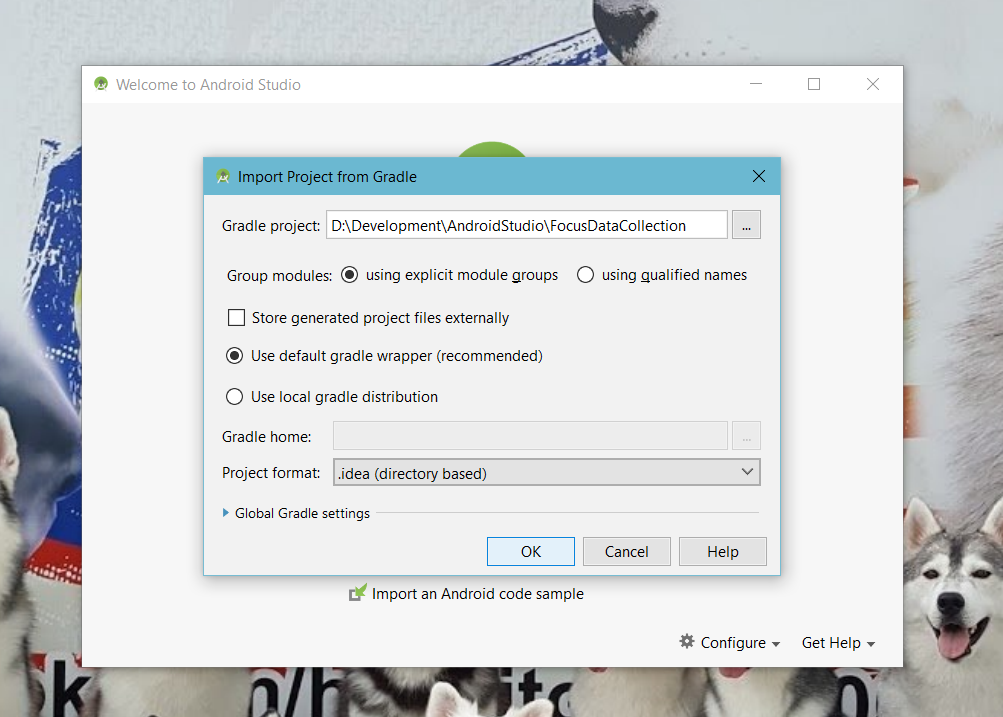Click the 'Group modules:' label
This screenshot has width=1003, height=717.
(280, 276)
